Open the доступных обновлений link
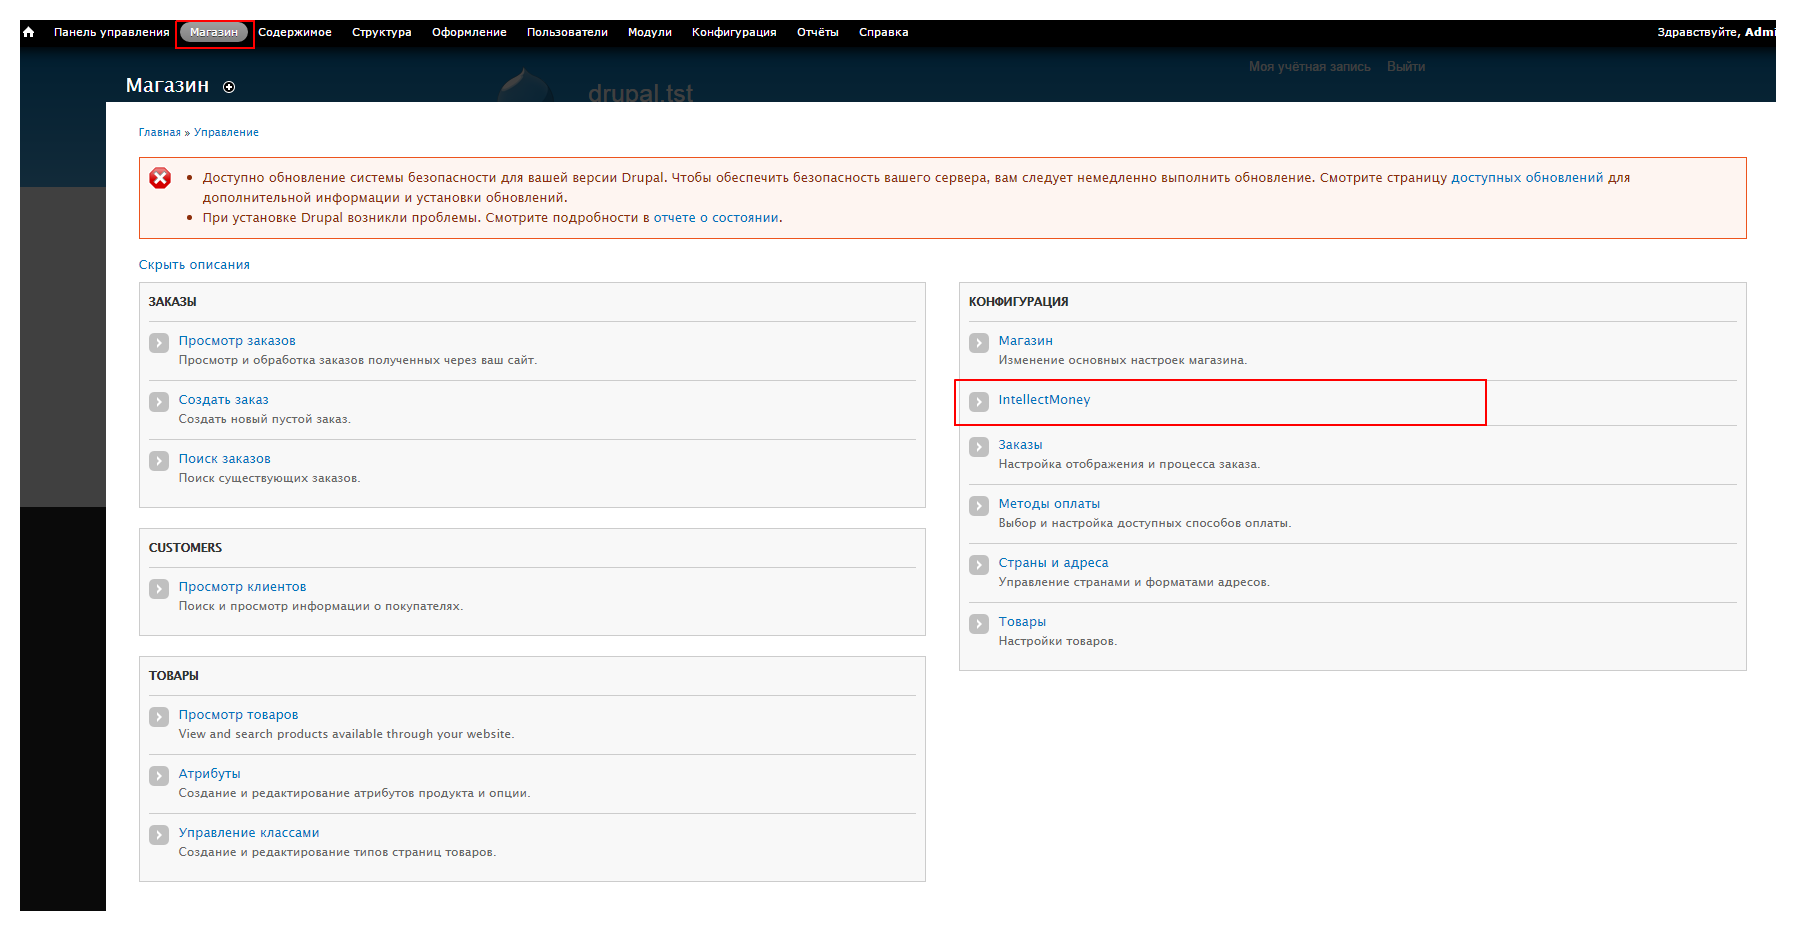This screenshot has height=931, width=1796. coord(1527,178)
